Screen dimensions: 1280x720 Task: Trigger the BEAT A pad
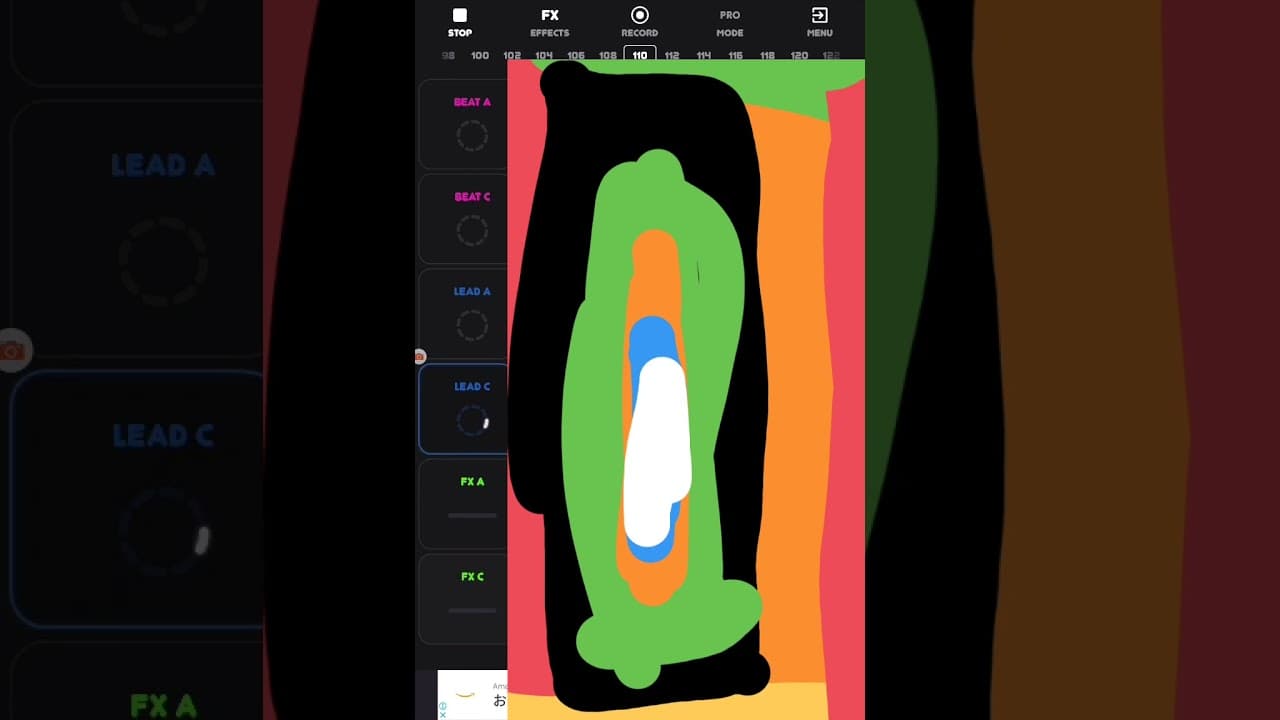464,124
